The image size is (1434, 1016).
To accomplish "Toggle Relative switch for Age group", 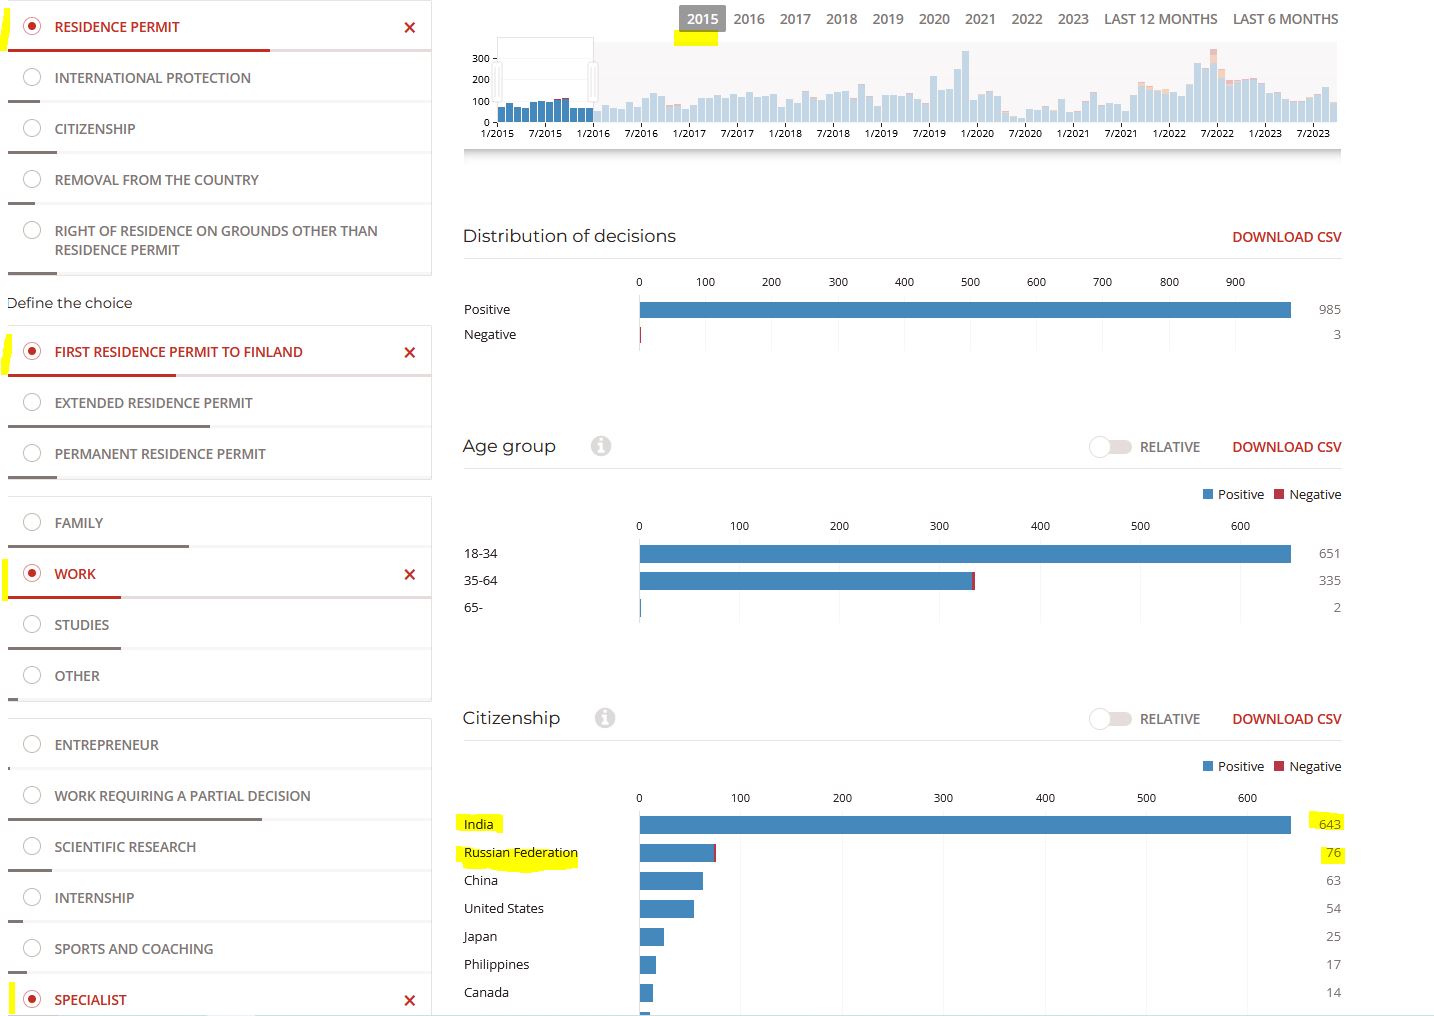I will coord(1110,447).
